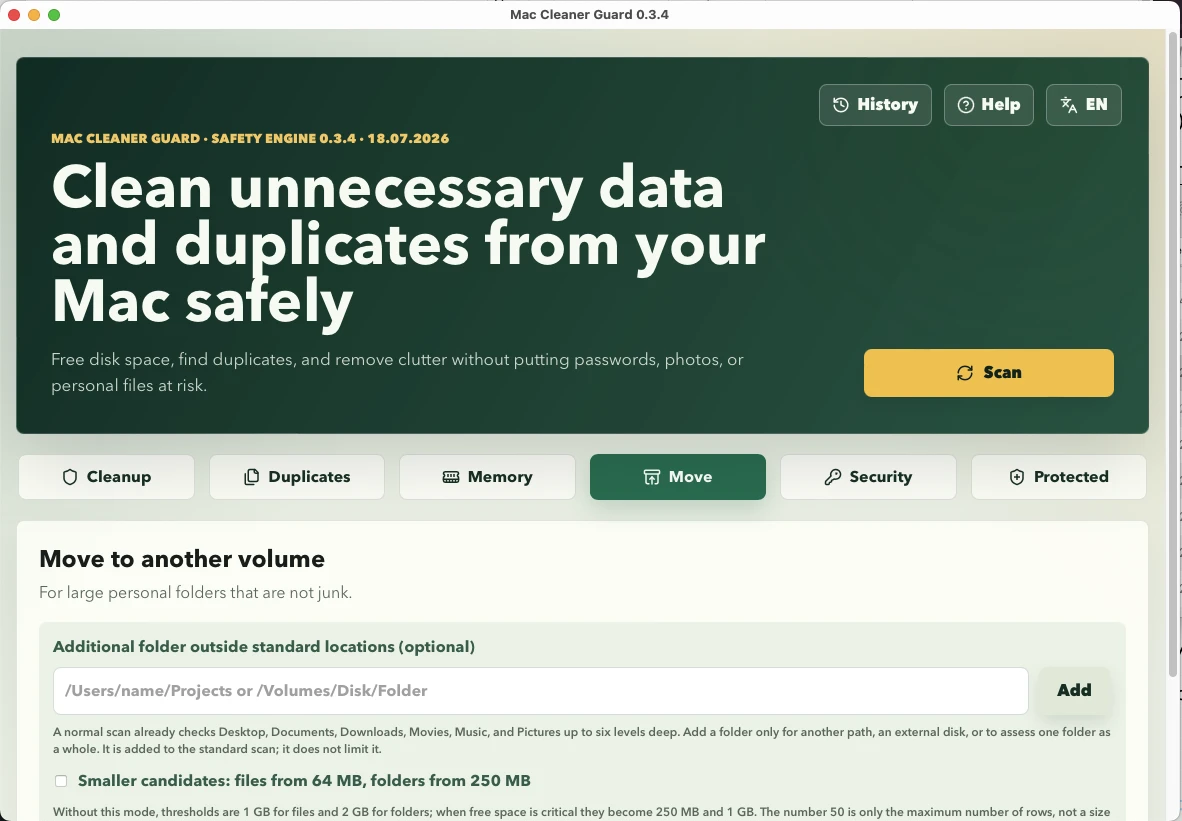1182x821 pixels.
Task: Click the shield-plus icon on Protected tab
Action: tap(1017, 477)
